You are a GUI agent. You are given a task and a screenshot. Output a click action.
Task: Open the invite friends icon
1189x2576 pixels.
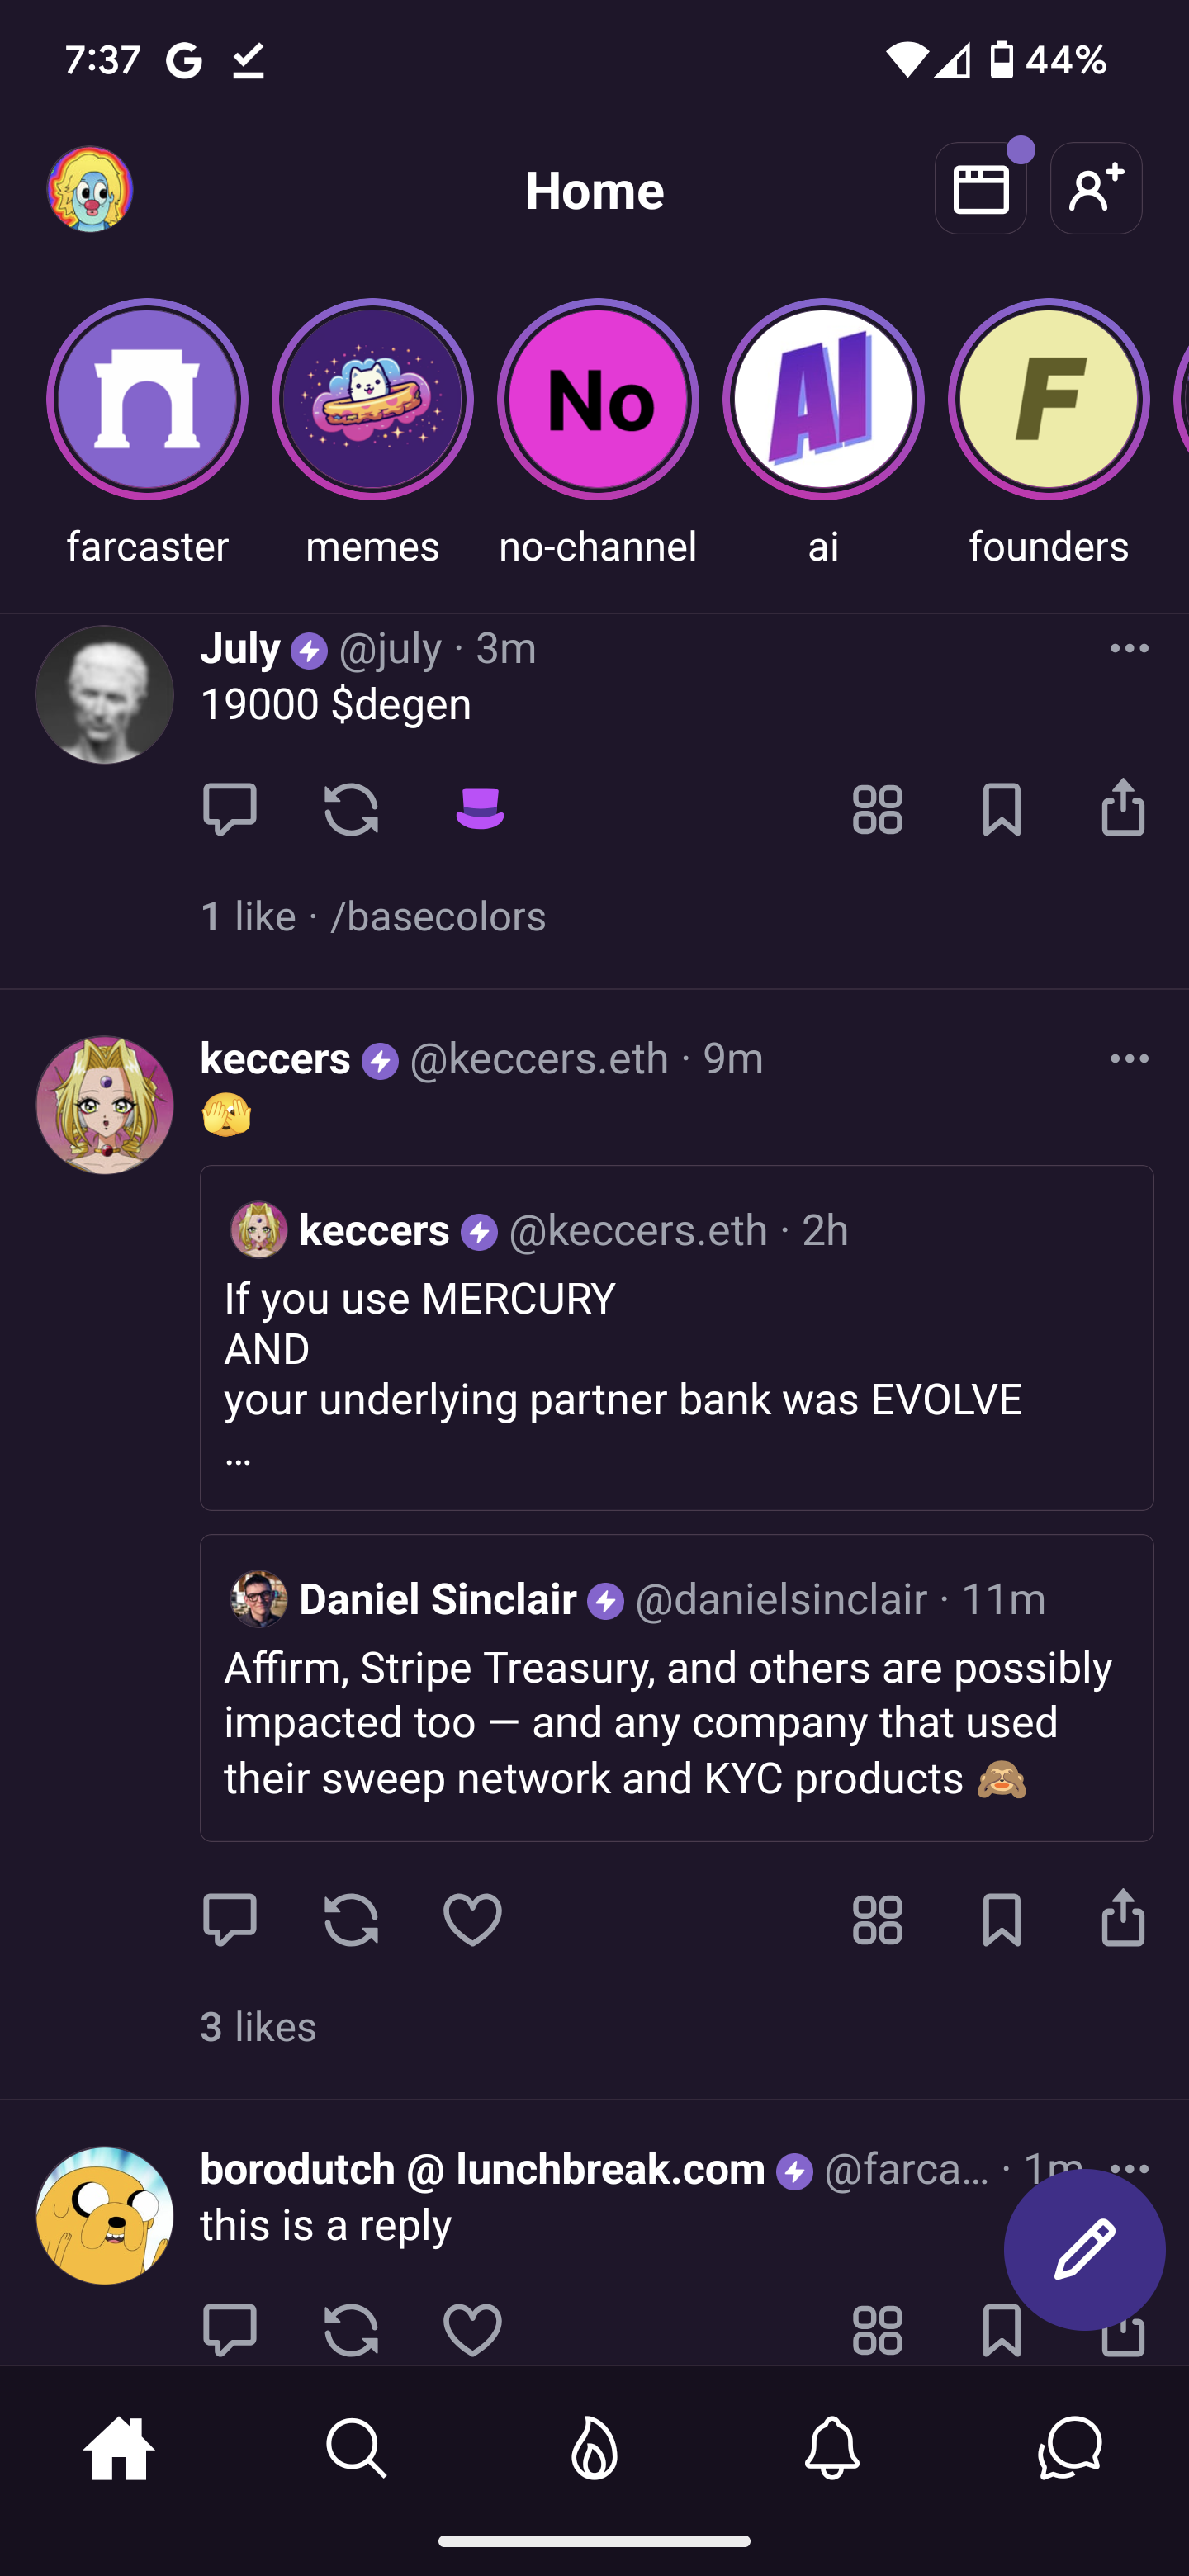click(x=1095, y=189)
